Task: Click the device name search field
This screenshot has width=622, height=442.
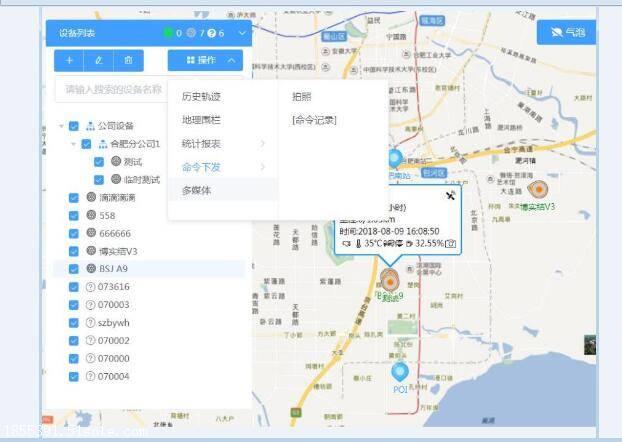Action: [x=112, y=90]
